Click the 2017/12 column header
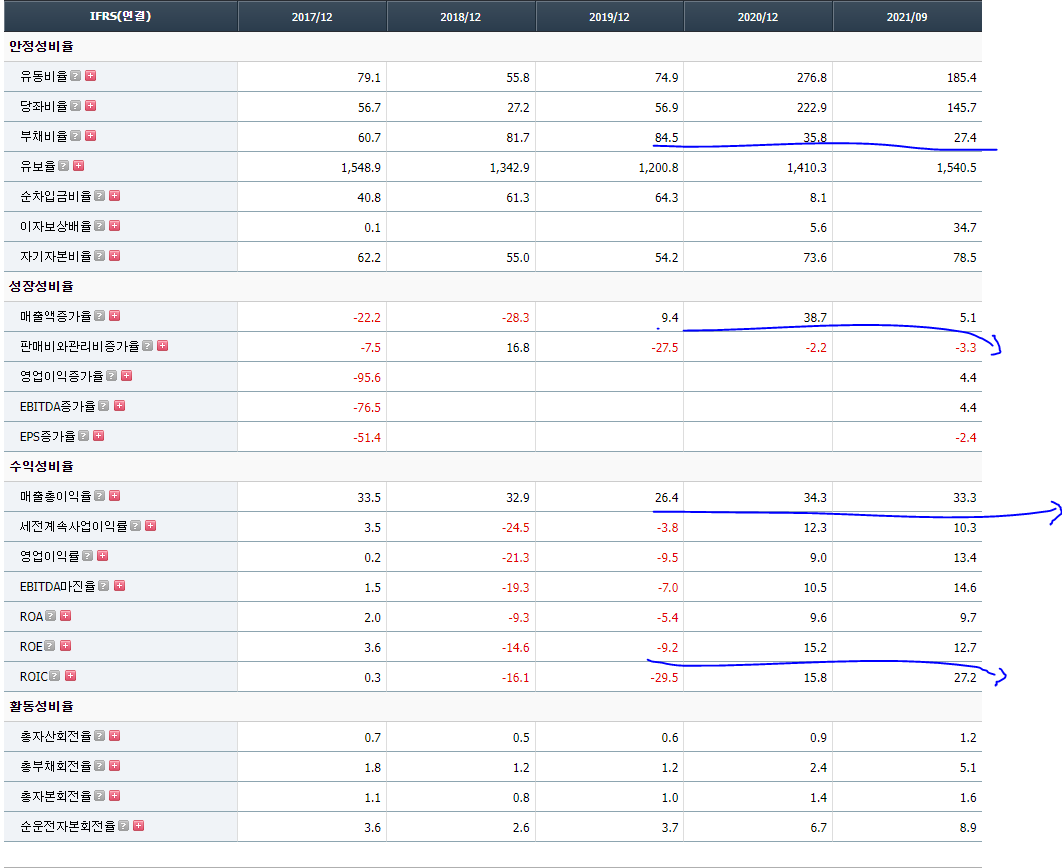Viewport: 1062px width, 868px height. (x=312, y=16)
